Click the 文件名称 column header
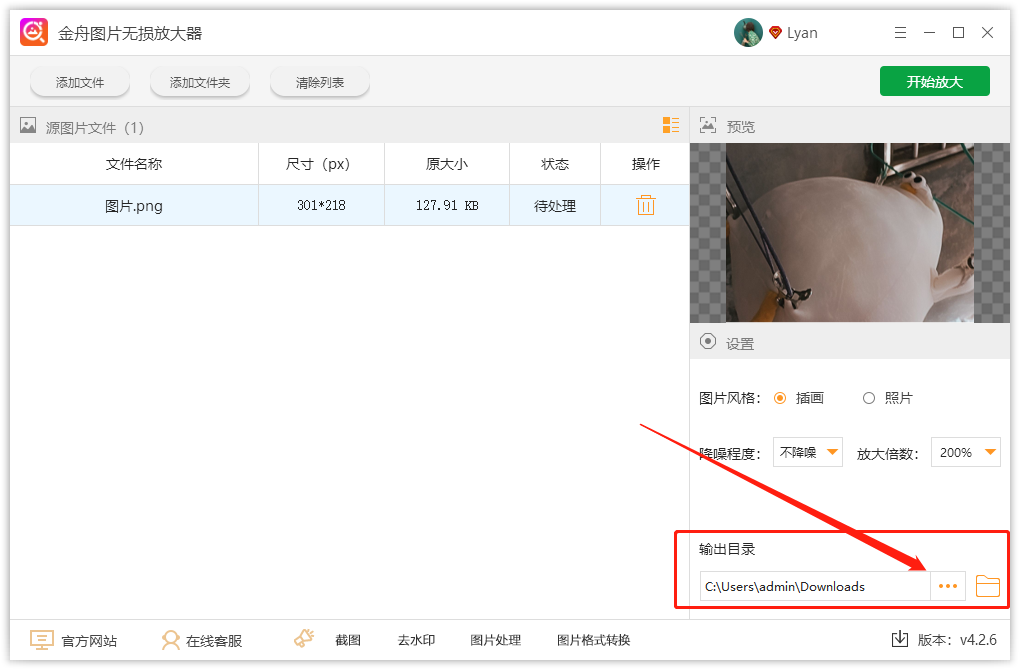 tap(134, 164)
